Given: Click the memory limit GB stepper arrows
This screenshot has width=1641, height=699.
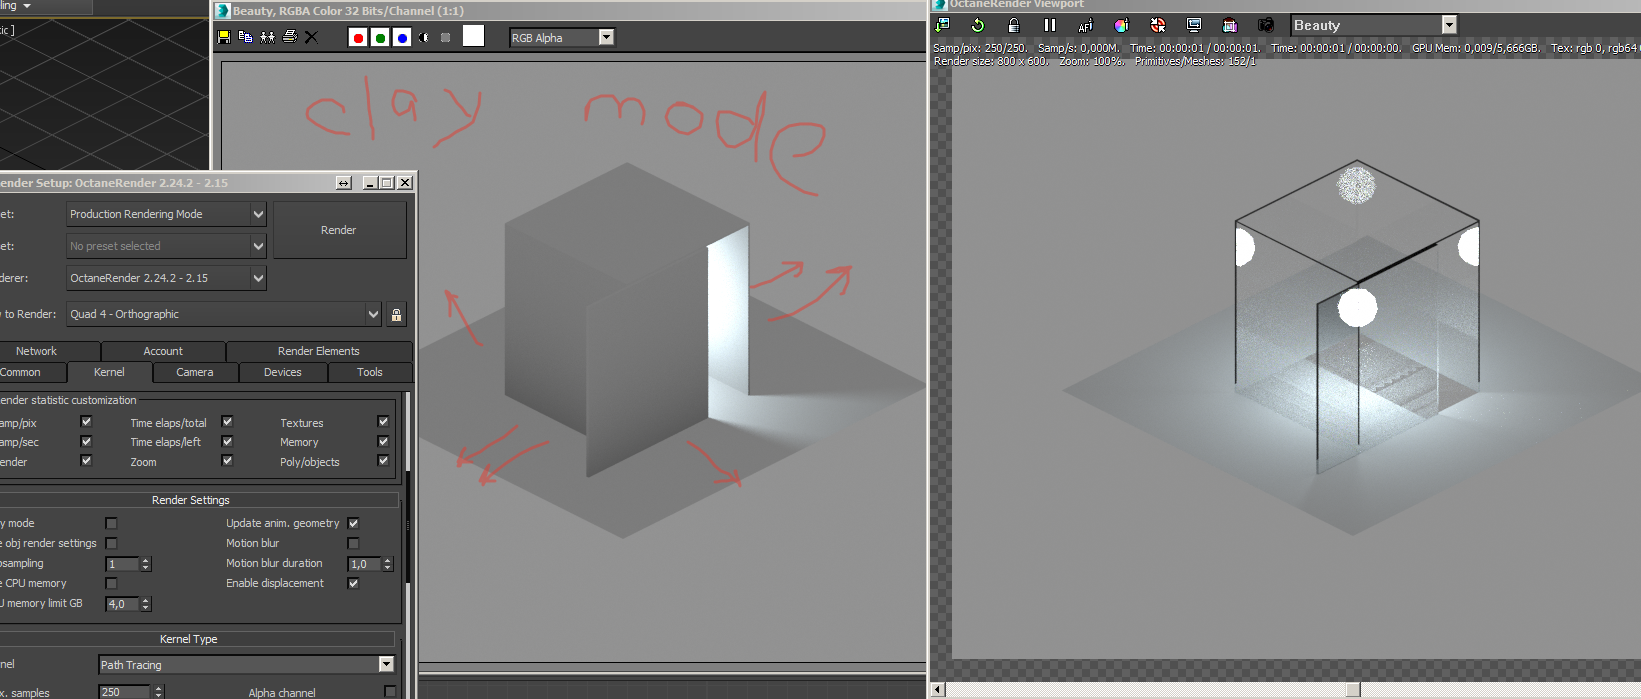Looking at the screenshot, I should point(146,604).
